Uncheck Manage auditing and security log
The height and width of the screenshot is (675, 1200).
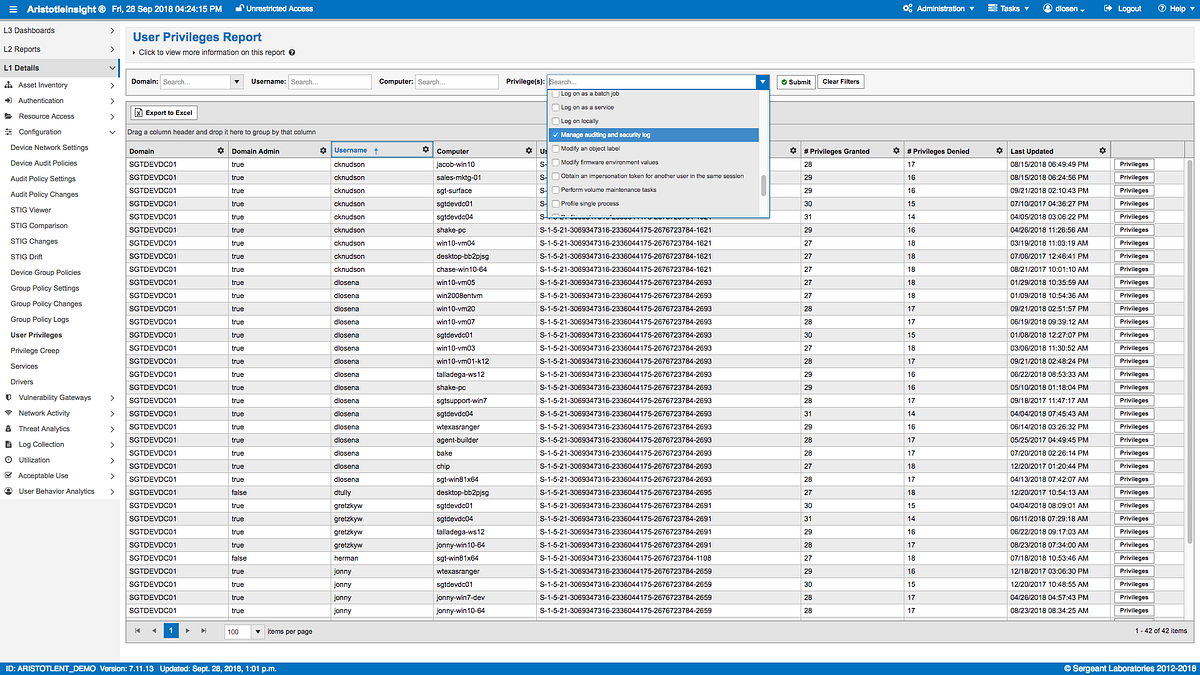556,134
